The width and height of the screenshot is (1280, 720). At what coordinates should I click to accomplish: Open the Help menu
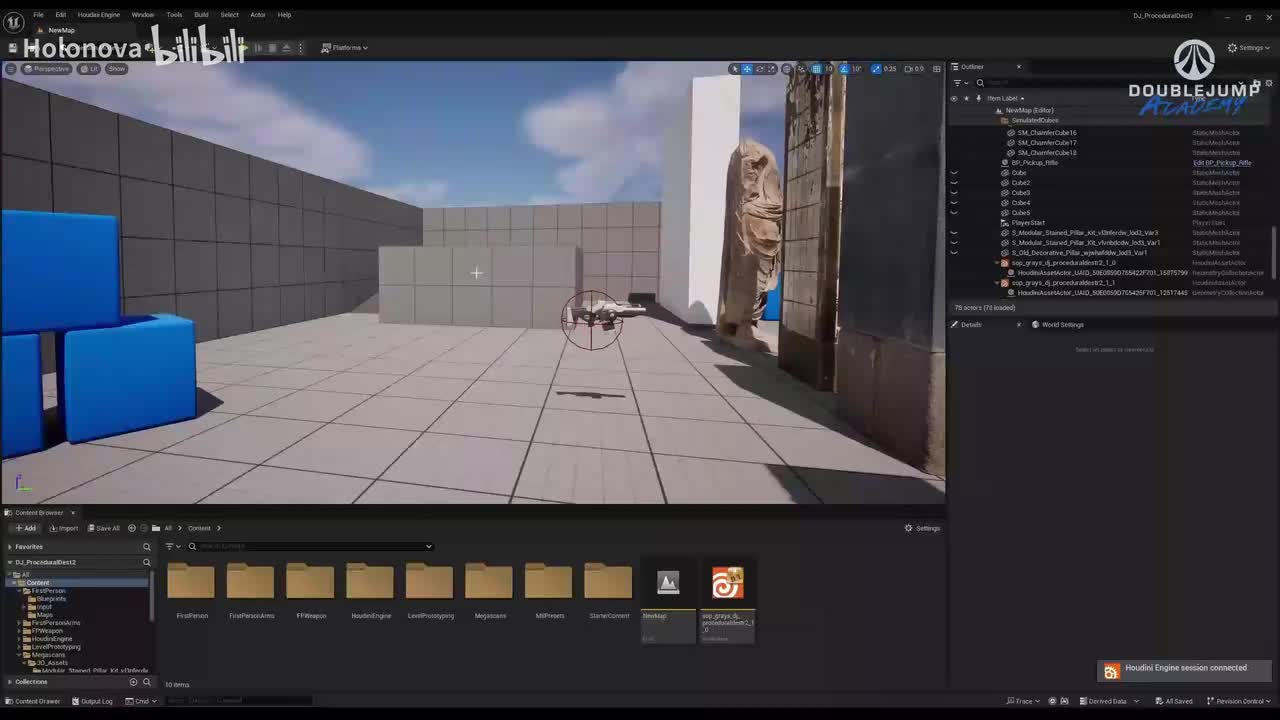[x=284, y=15]
